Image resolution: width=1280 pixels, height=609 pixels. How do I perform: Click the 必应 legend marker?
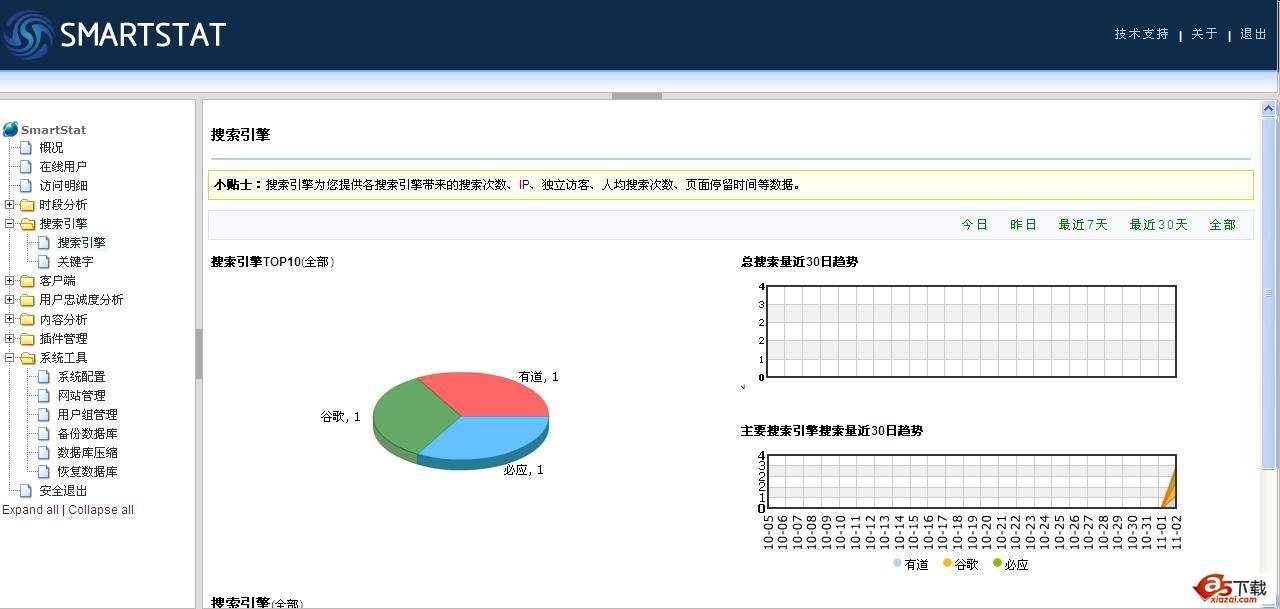tap(997, 563)
